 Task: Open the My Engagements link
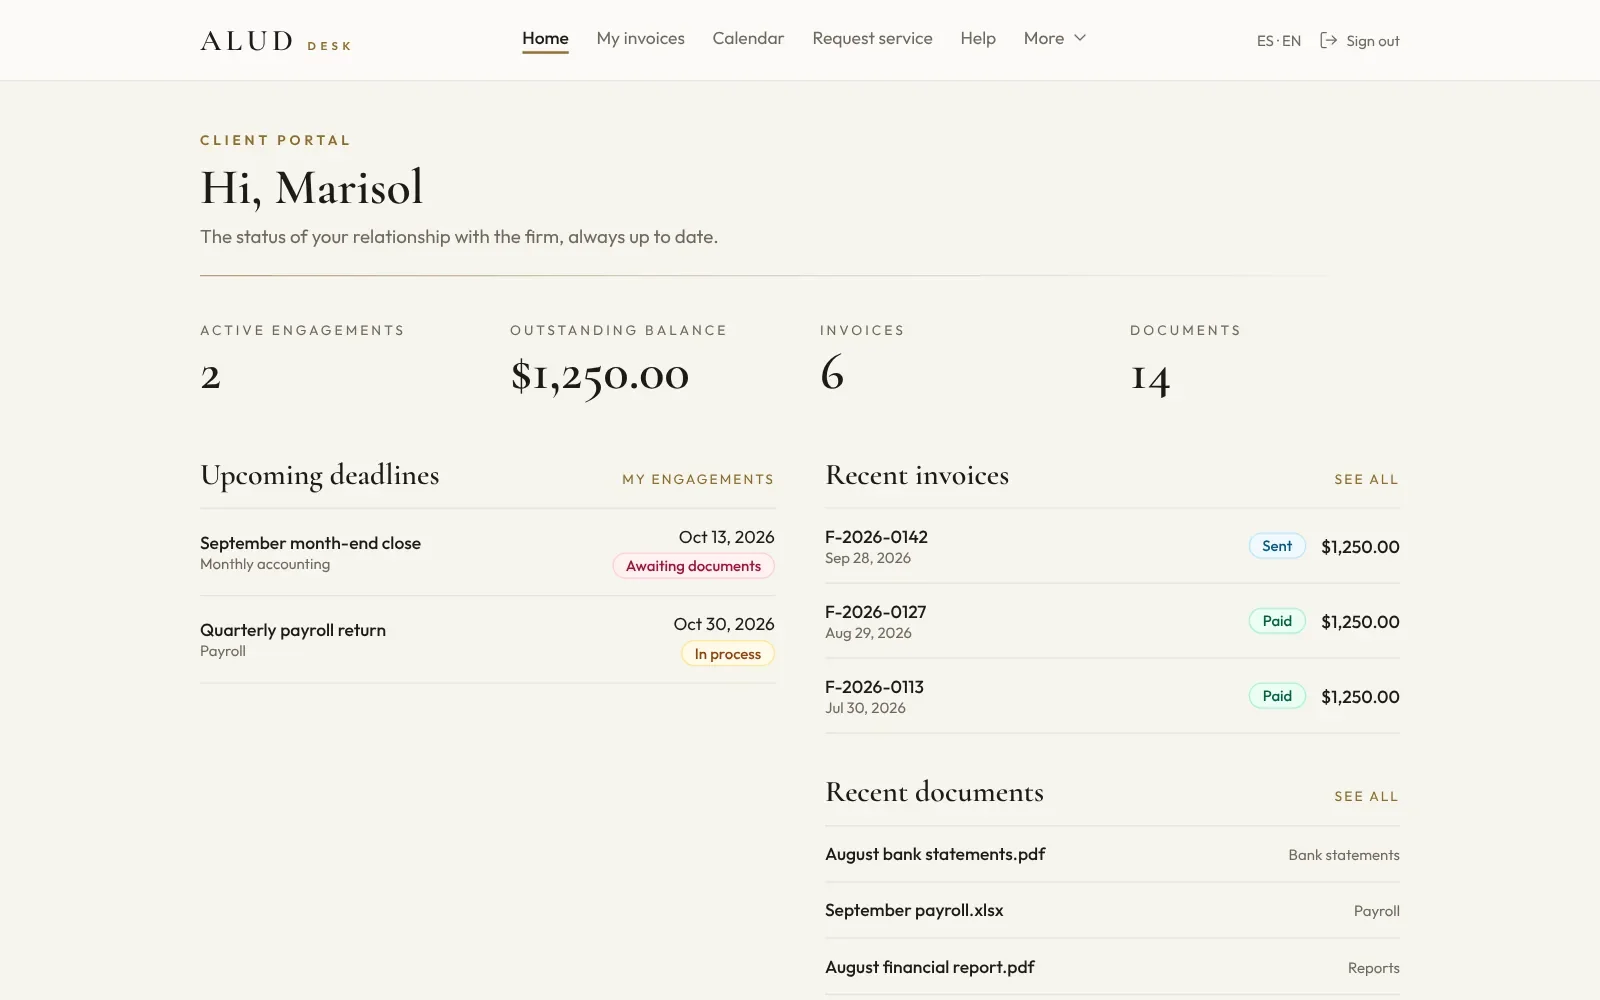[698, 479]
